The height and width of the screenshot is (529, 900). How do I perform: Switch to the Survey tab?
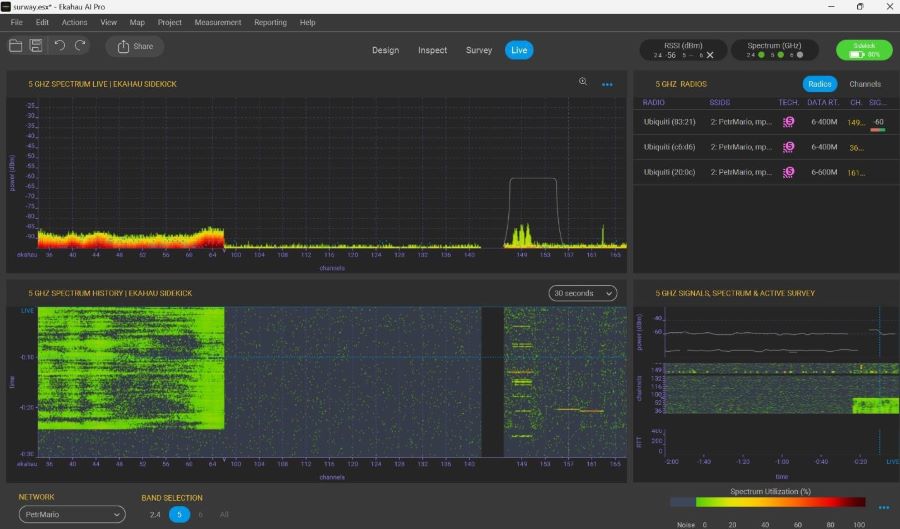(479, 50)
